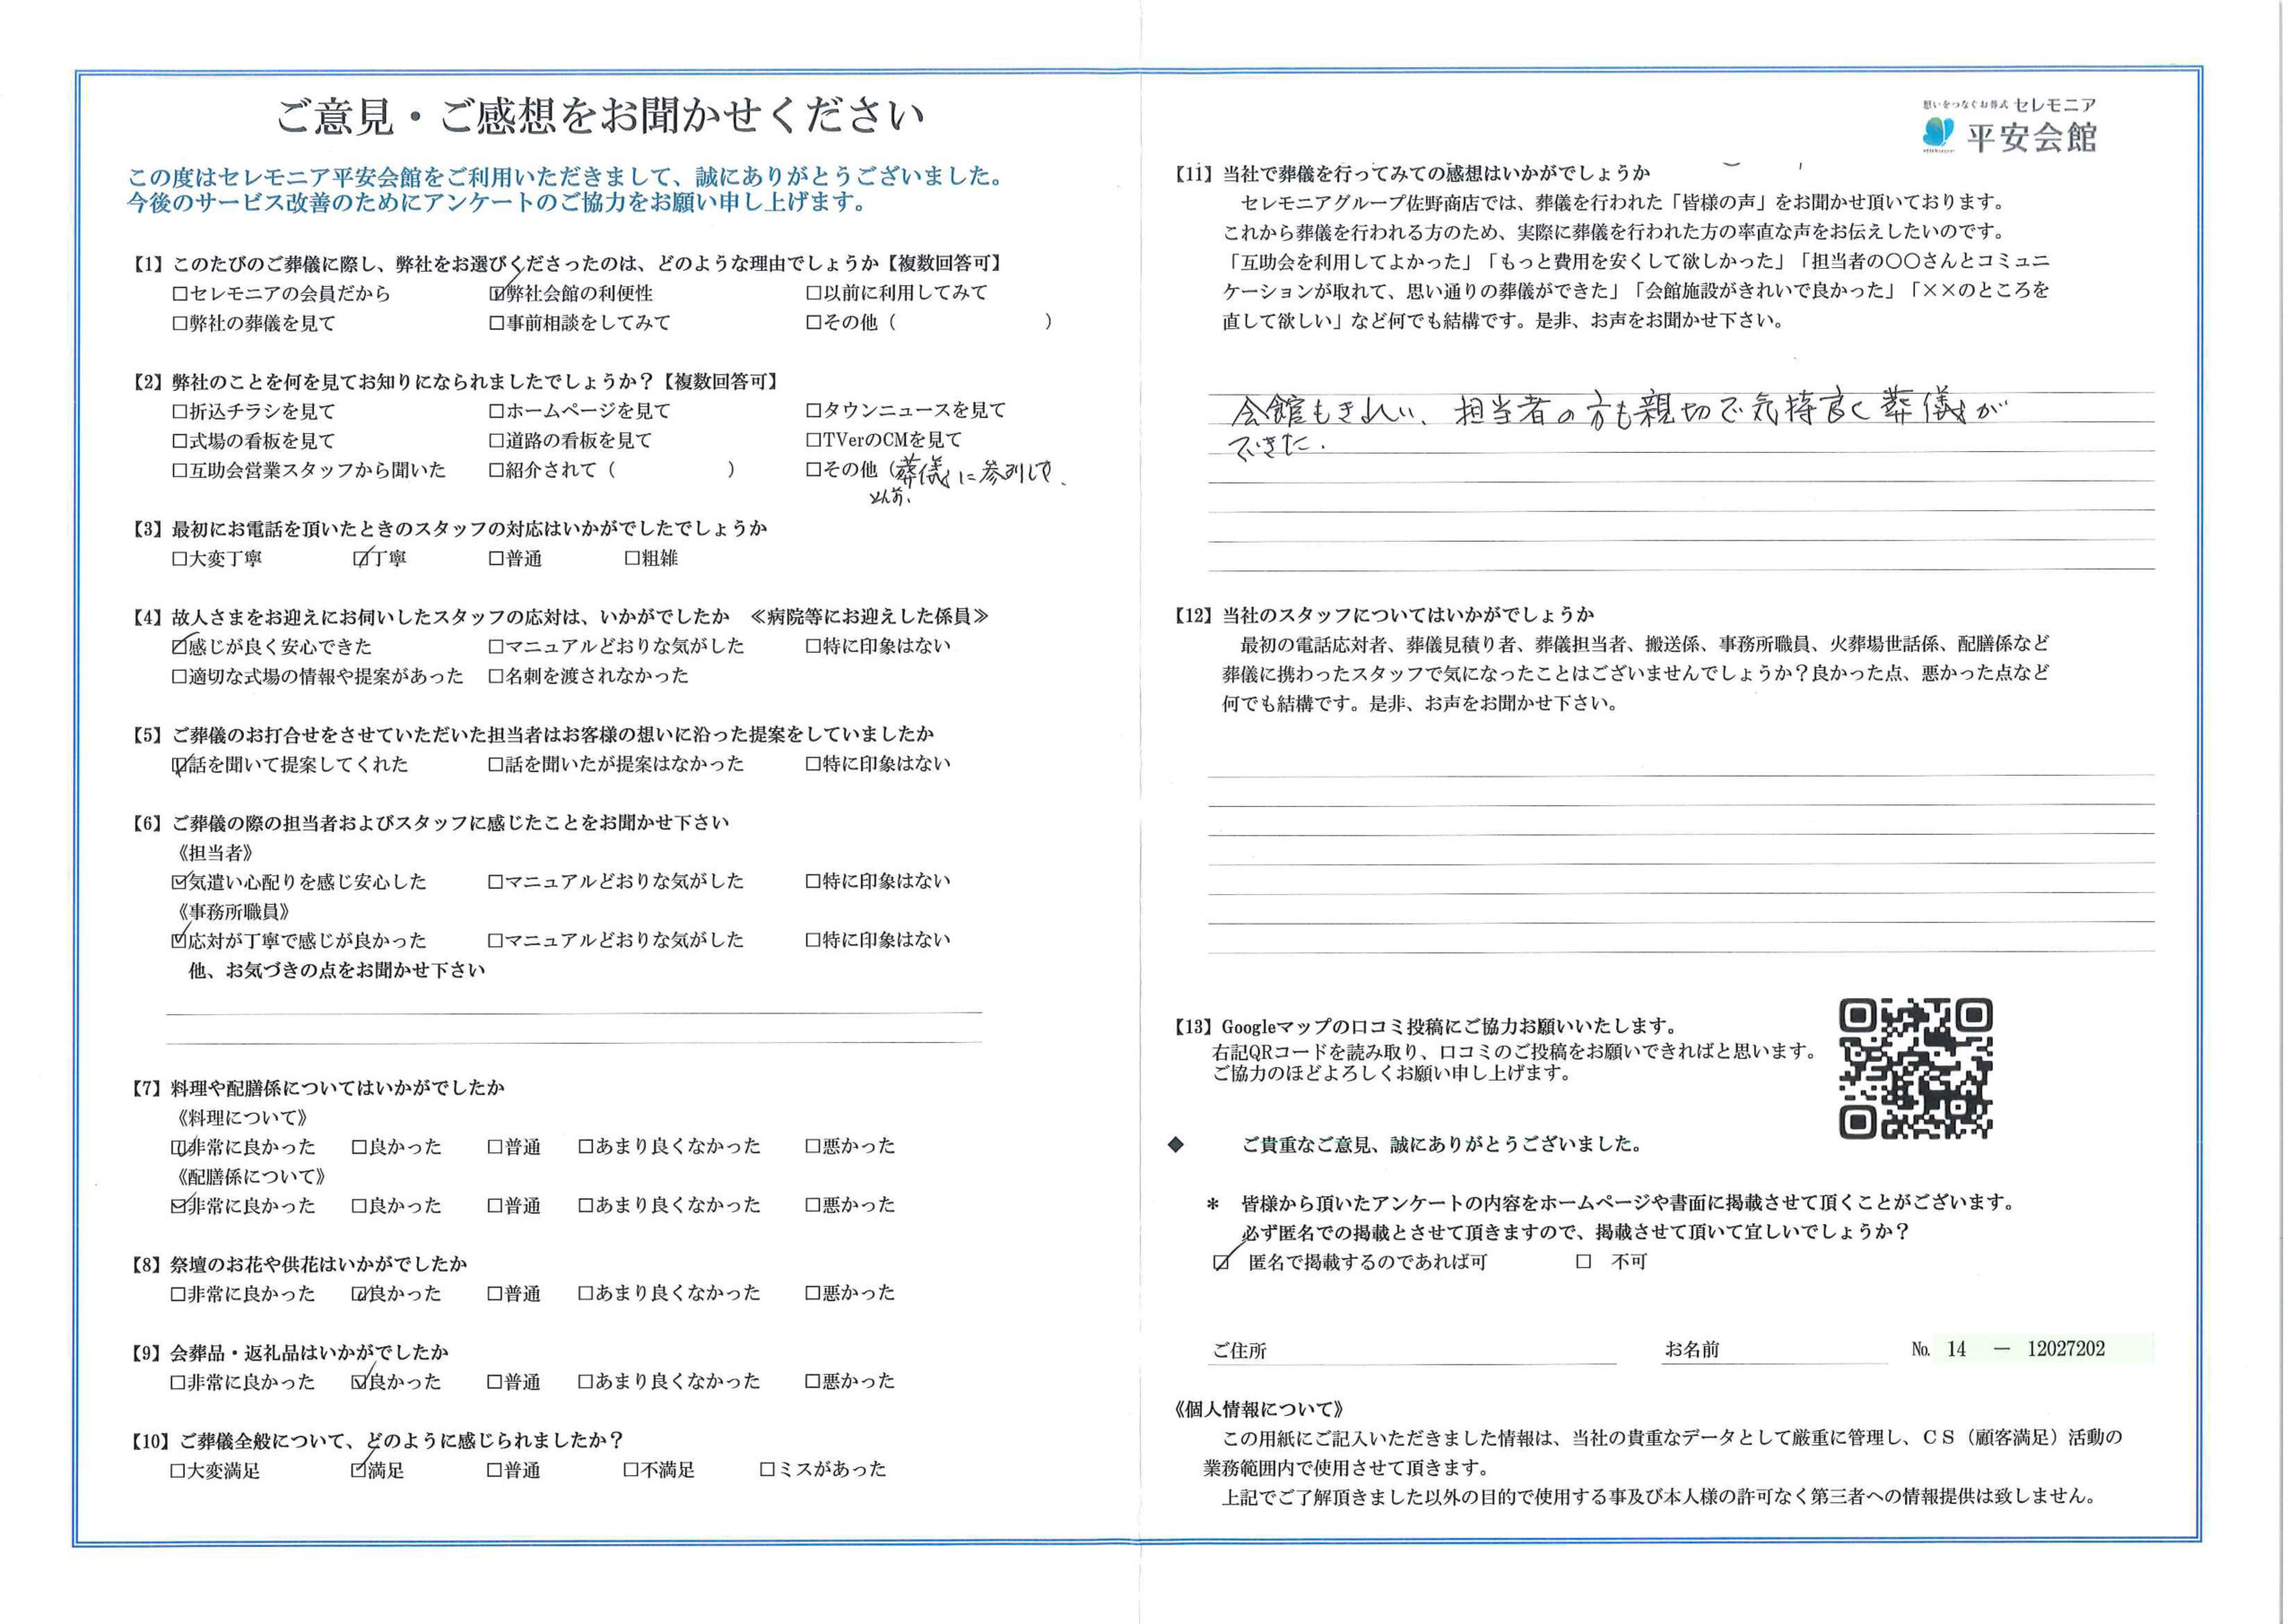Tick the 不可 checkbox
This screenshot has width=2296, height=1624.
[1584, 1262]
